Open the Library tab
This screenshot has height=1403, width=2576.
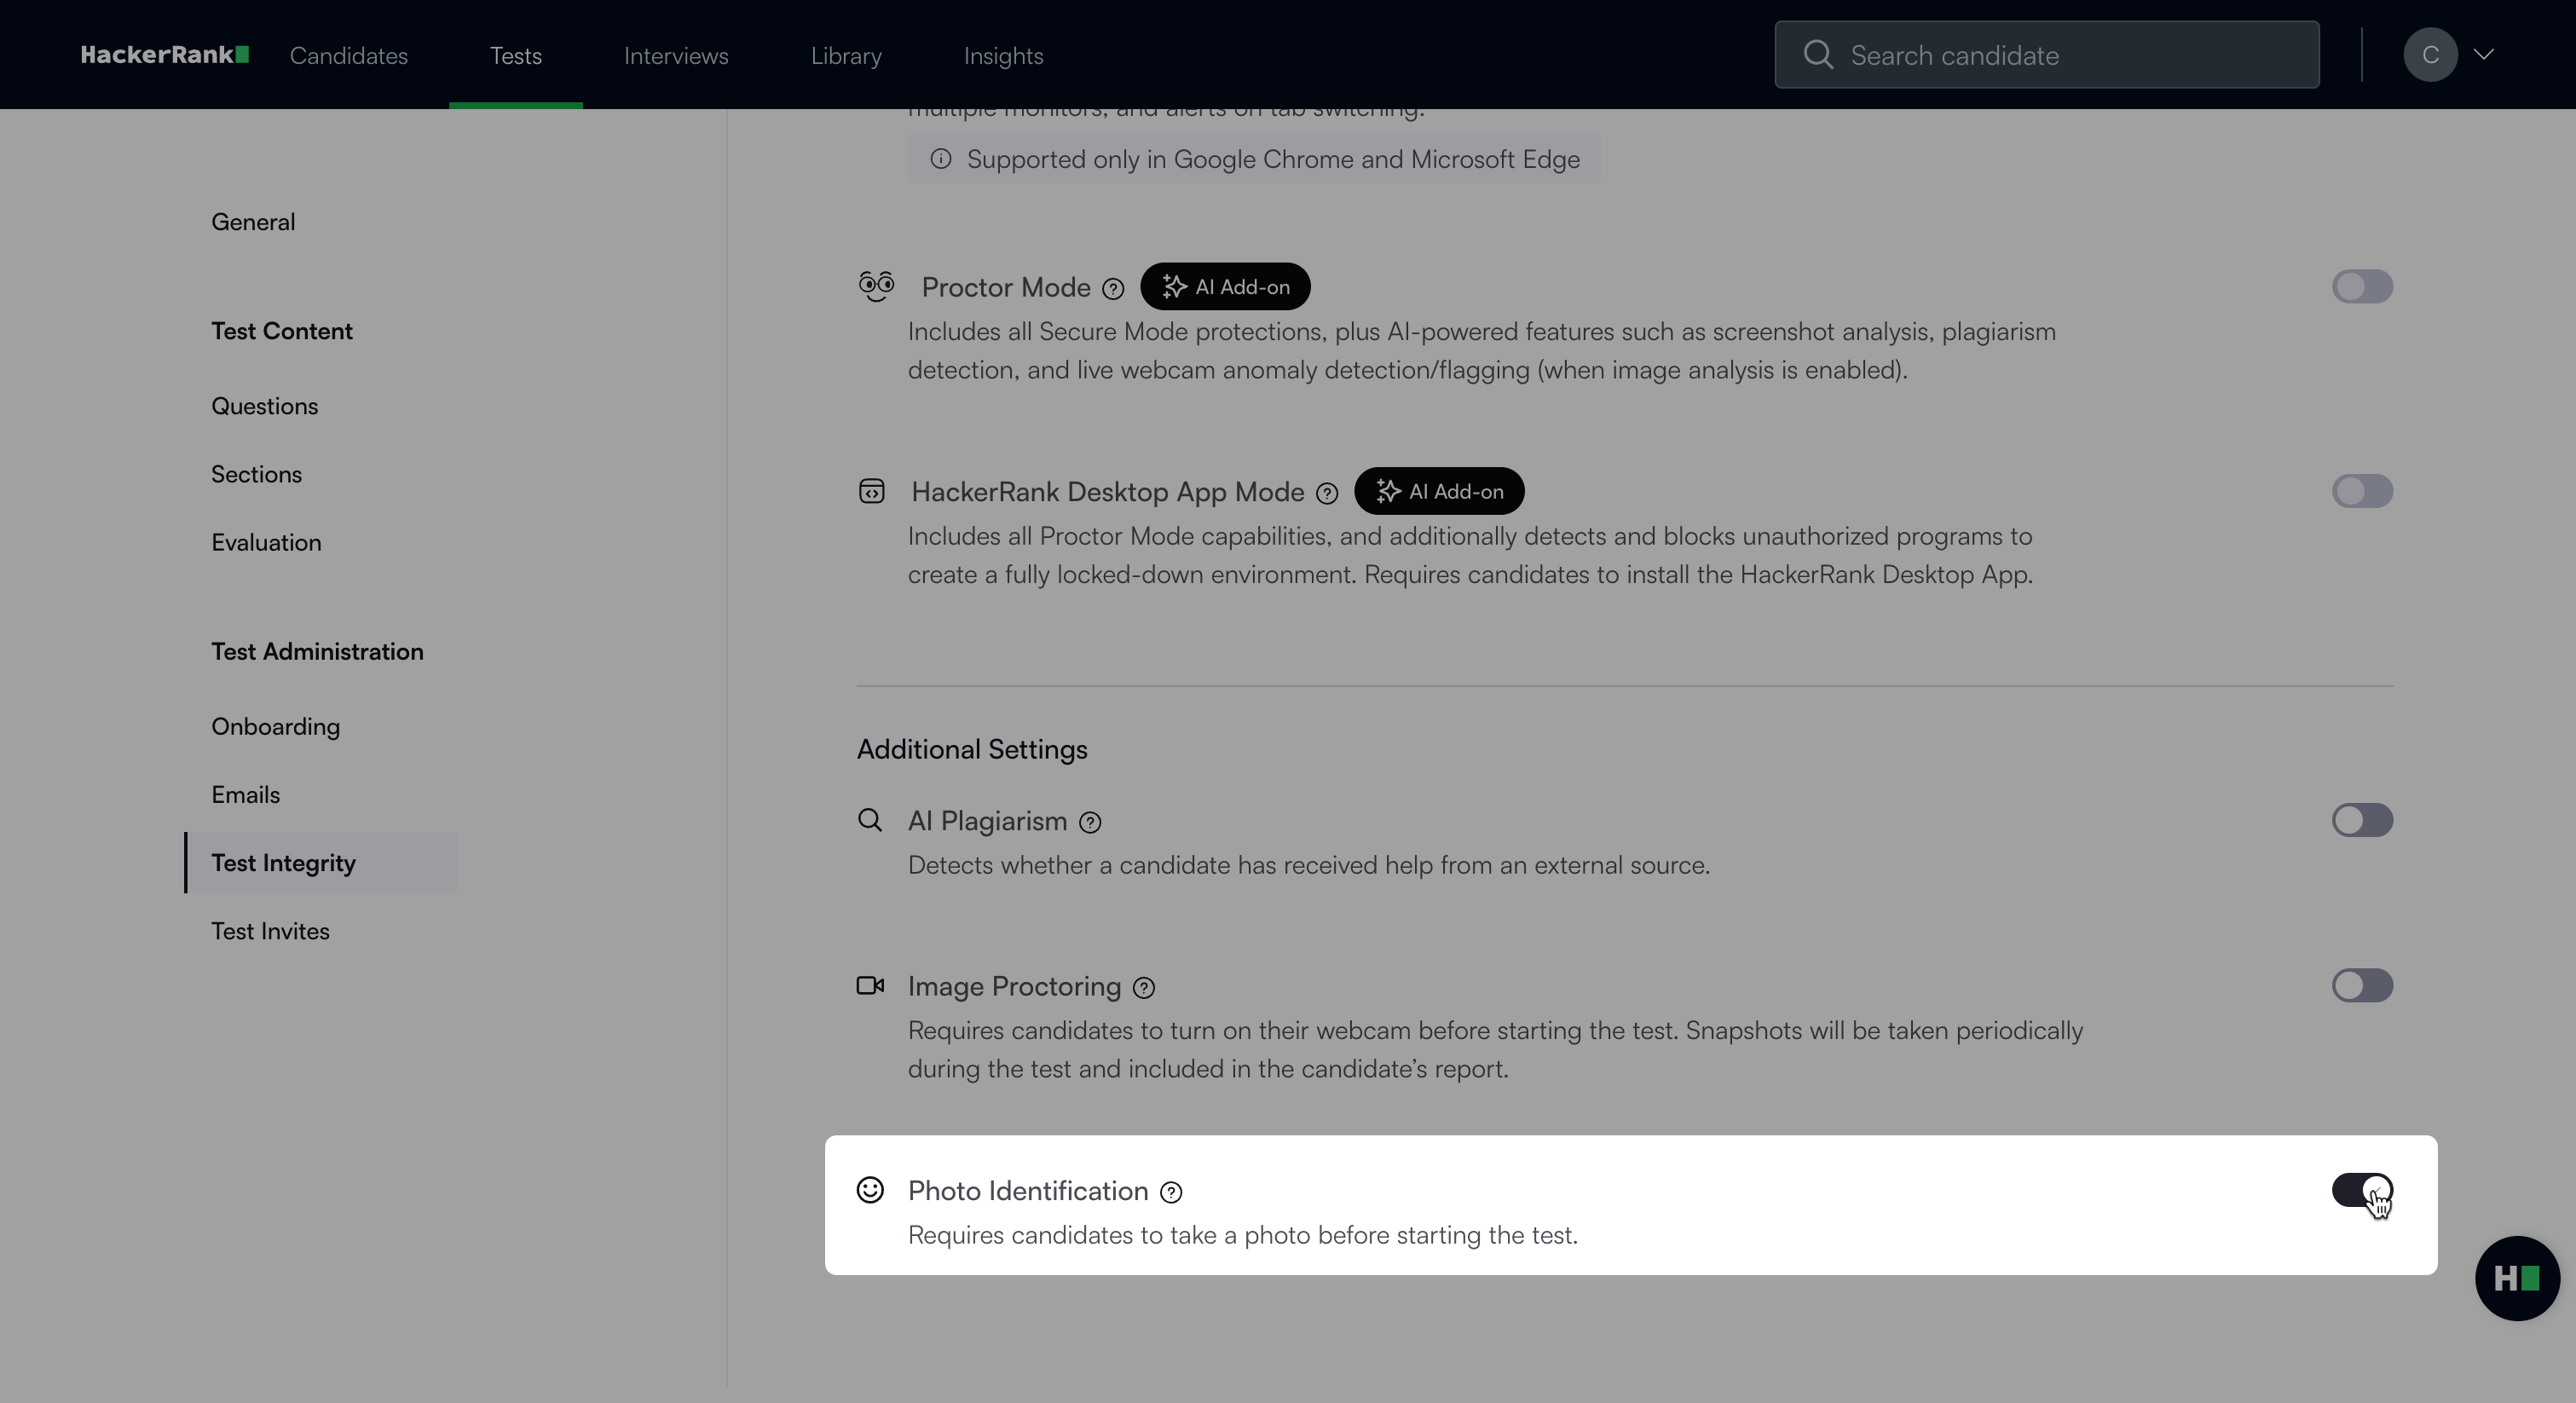pos(846,56)
